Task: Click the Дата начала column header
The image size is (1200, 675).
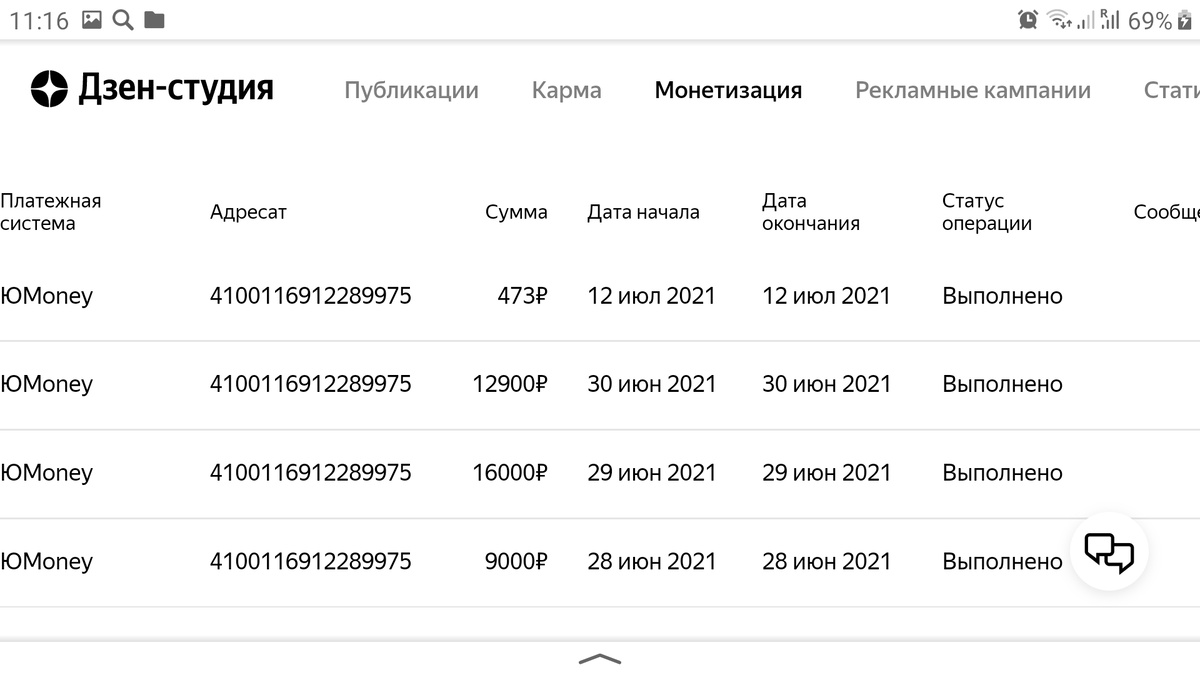Action: pos(643,212)
